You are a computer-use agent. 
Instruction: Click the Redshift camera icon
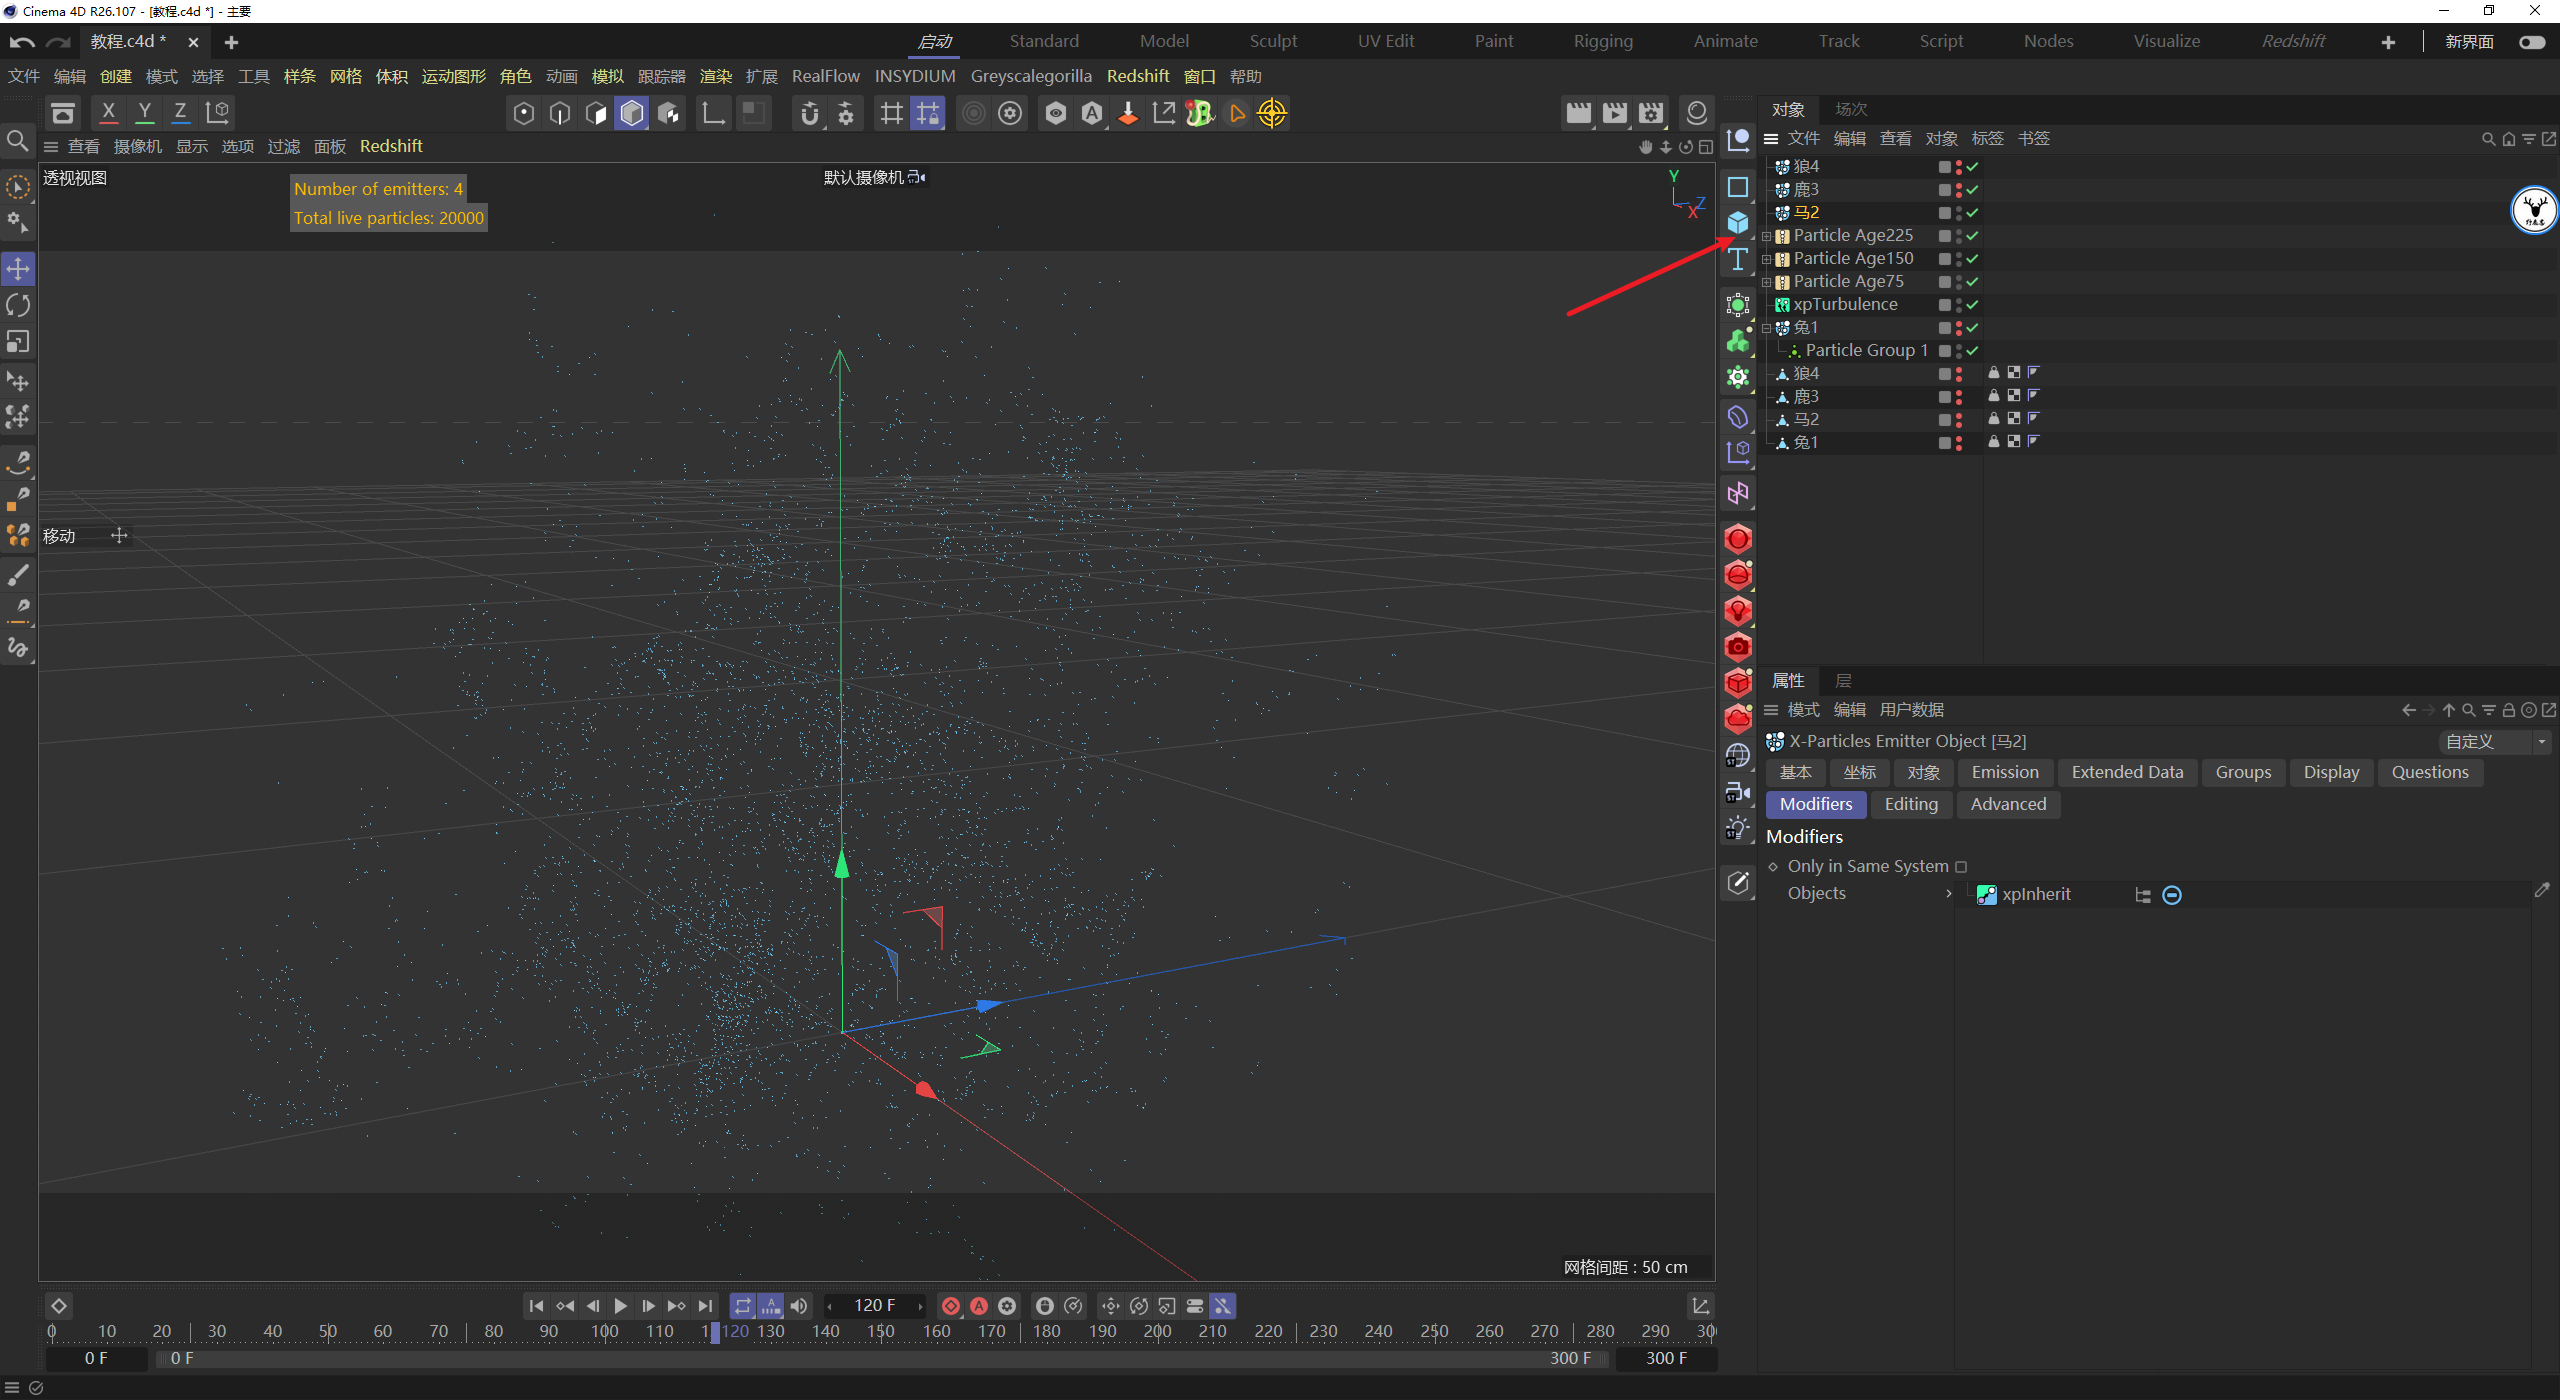tap(1738, 647)
